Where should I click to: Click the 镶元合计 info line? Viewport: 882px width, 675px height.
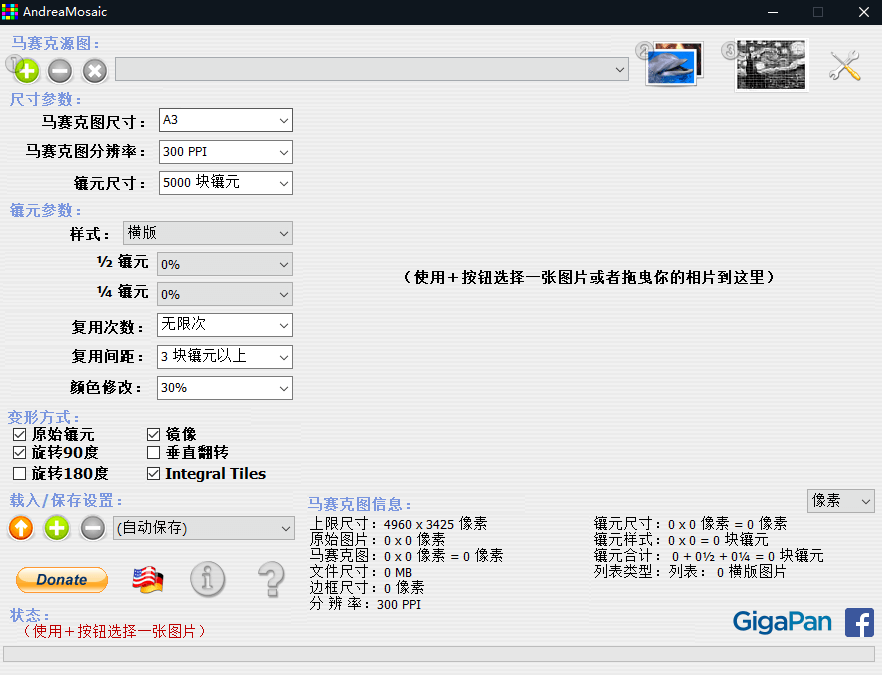pos(708,556)
